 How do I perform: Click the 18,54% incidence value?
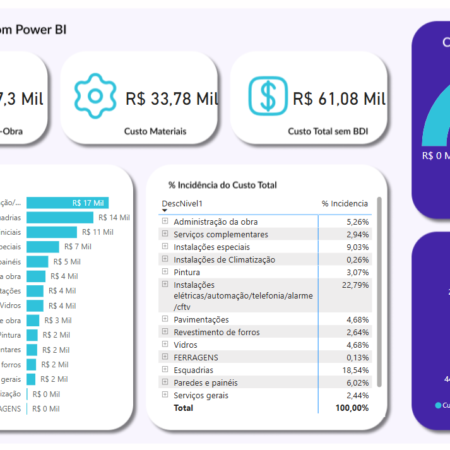pyautogui.click(x=355, y=370)
